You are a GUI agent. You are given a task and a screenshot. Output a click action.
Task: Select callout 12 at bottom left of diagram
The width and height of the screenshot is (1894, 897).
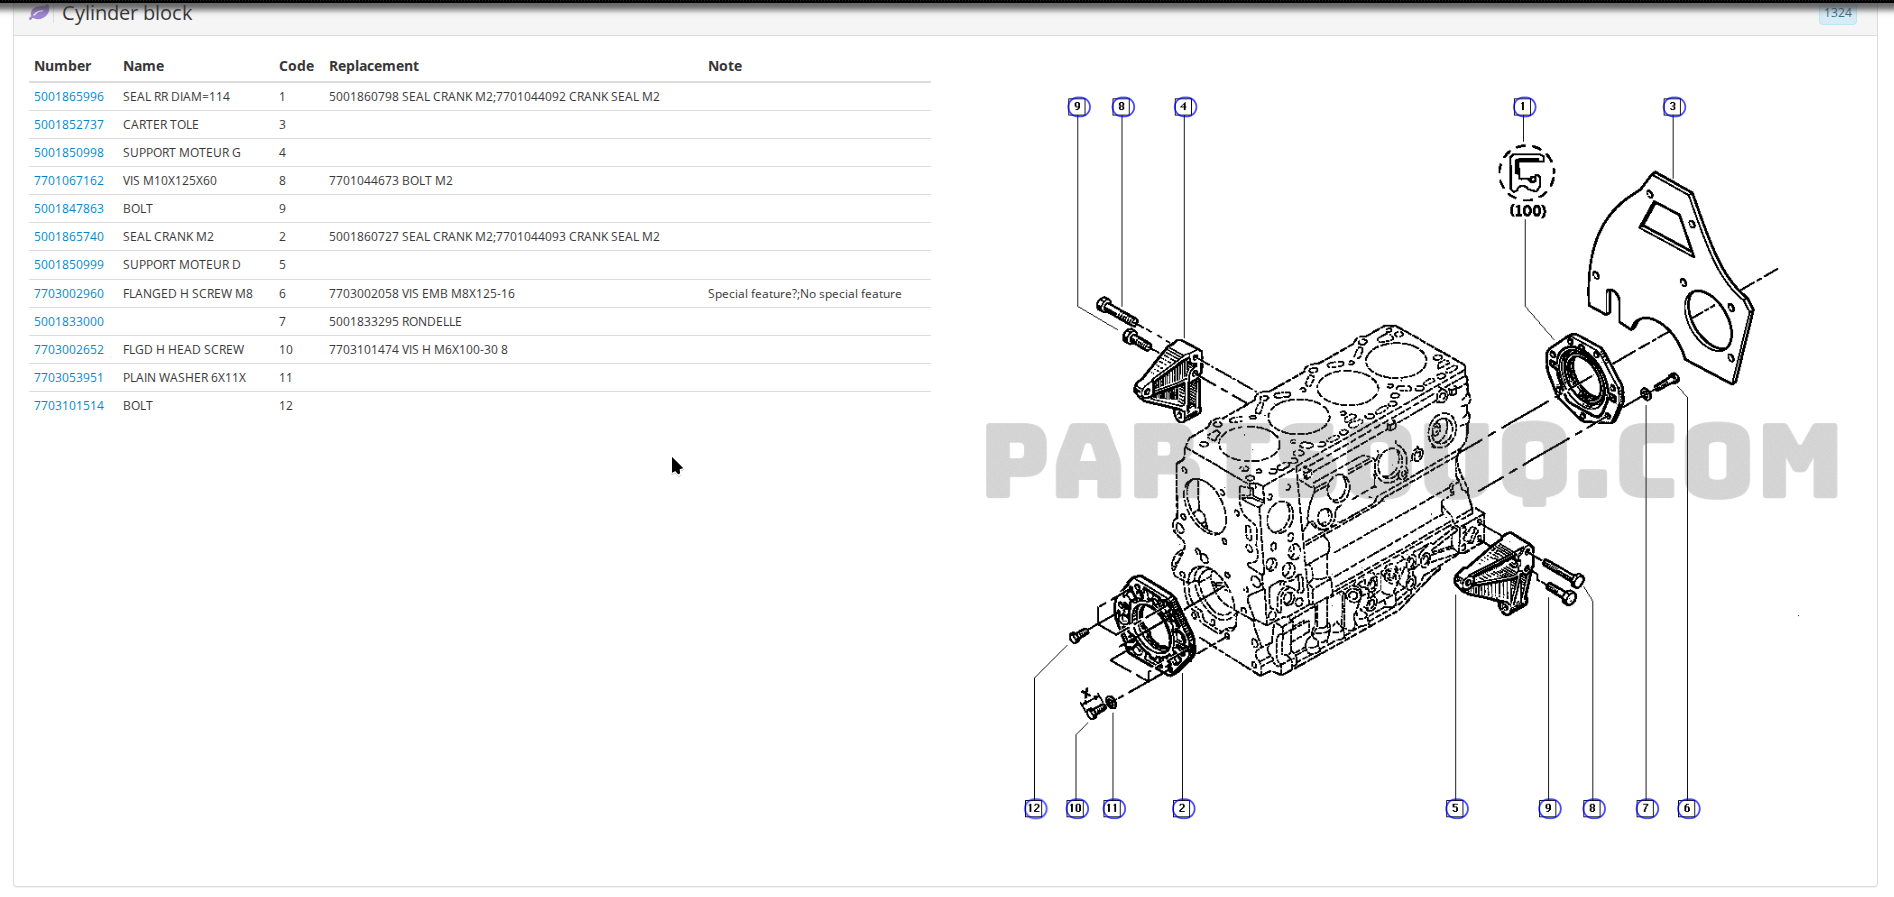coord(1035,808)
